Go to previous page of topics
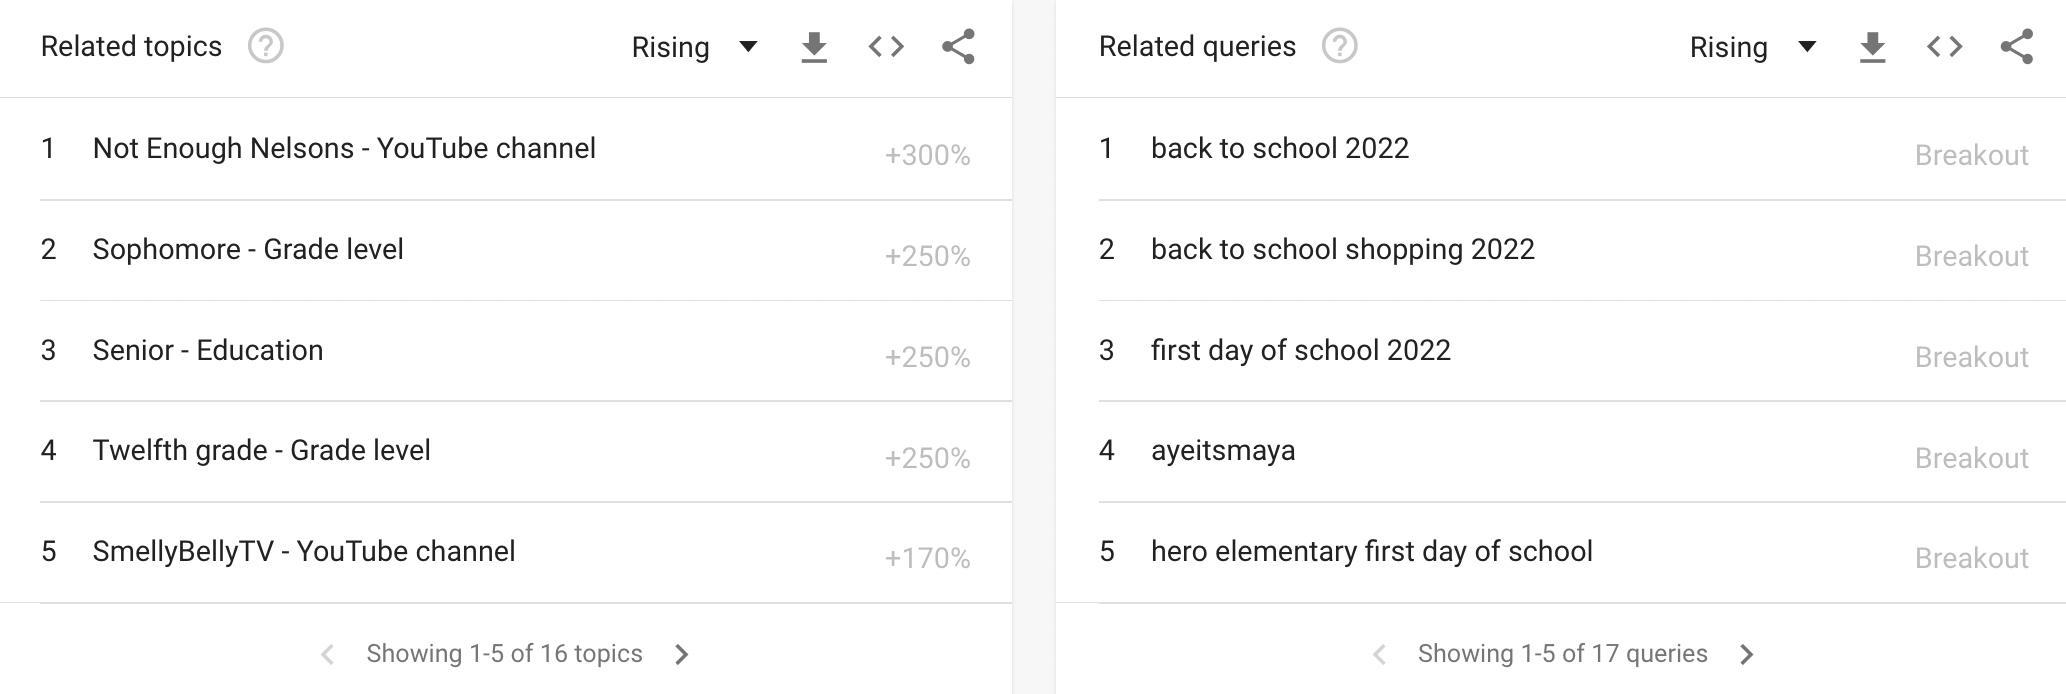 [x=327, y=654]
